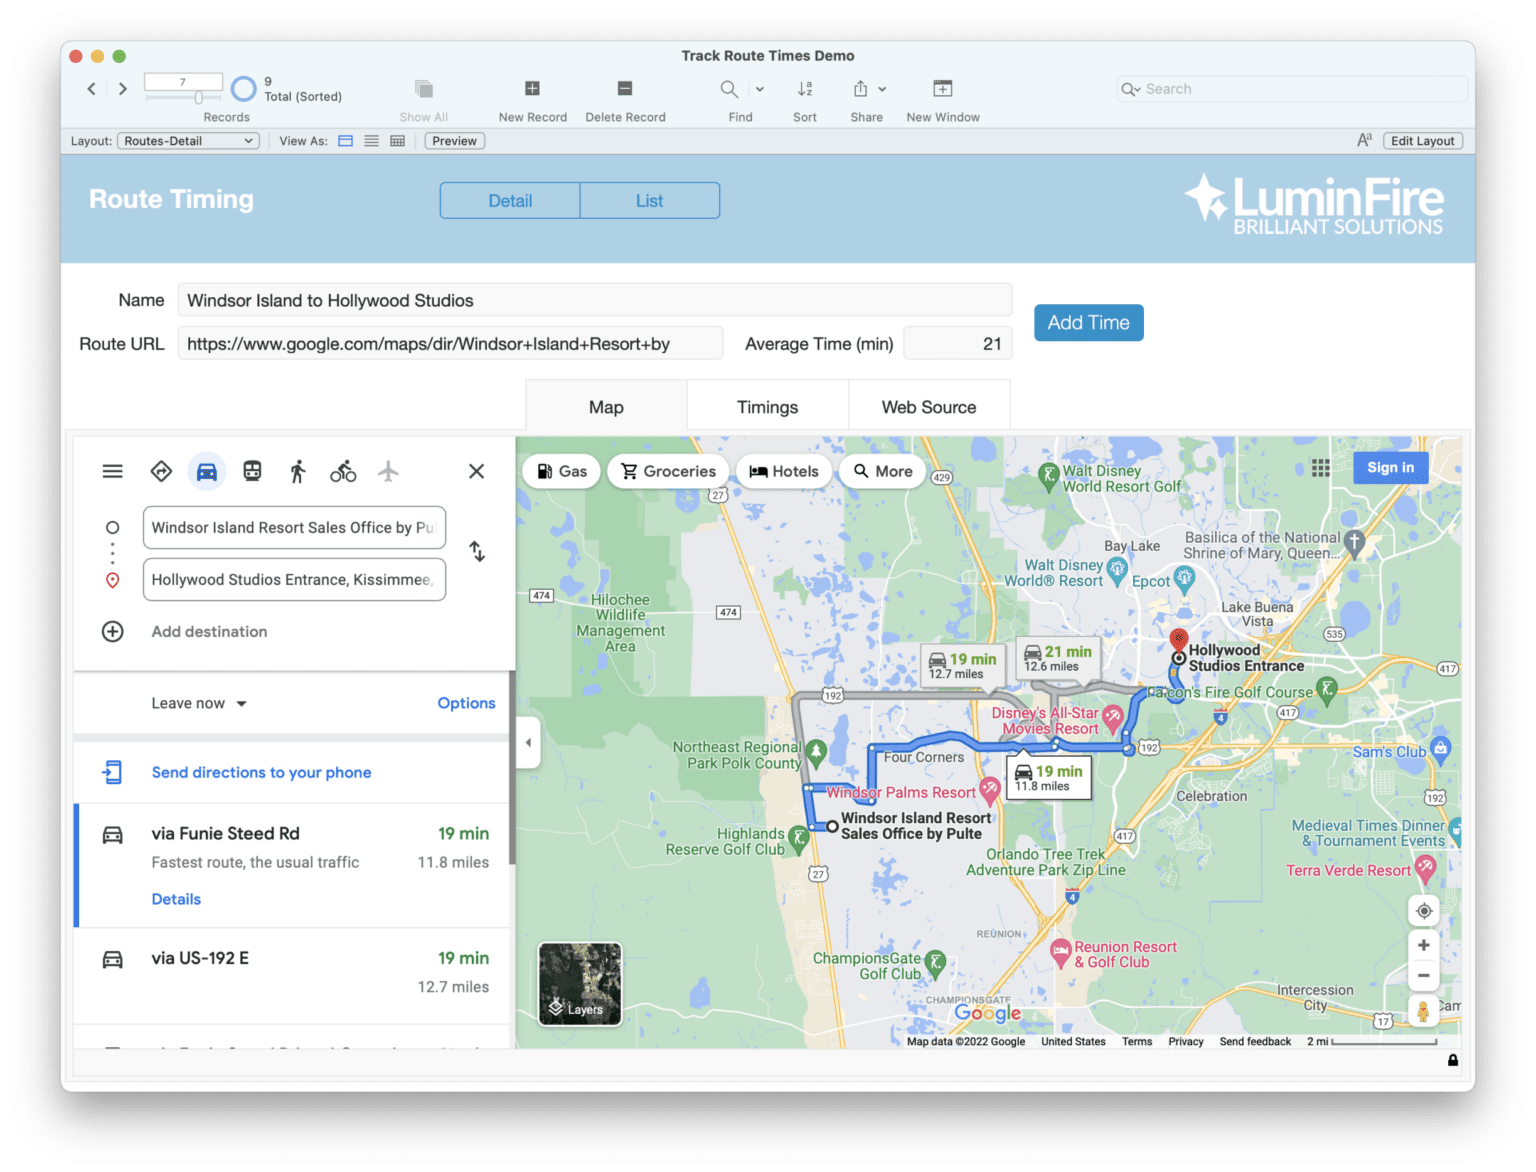The width and height of the screenshot is (1536, 1172).
Task: Select cycling directions mode
Action: pyautogui.click(x=342, y=470)
